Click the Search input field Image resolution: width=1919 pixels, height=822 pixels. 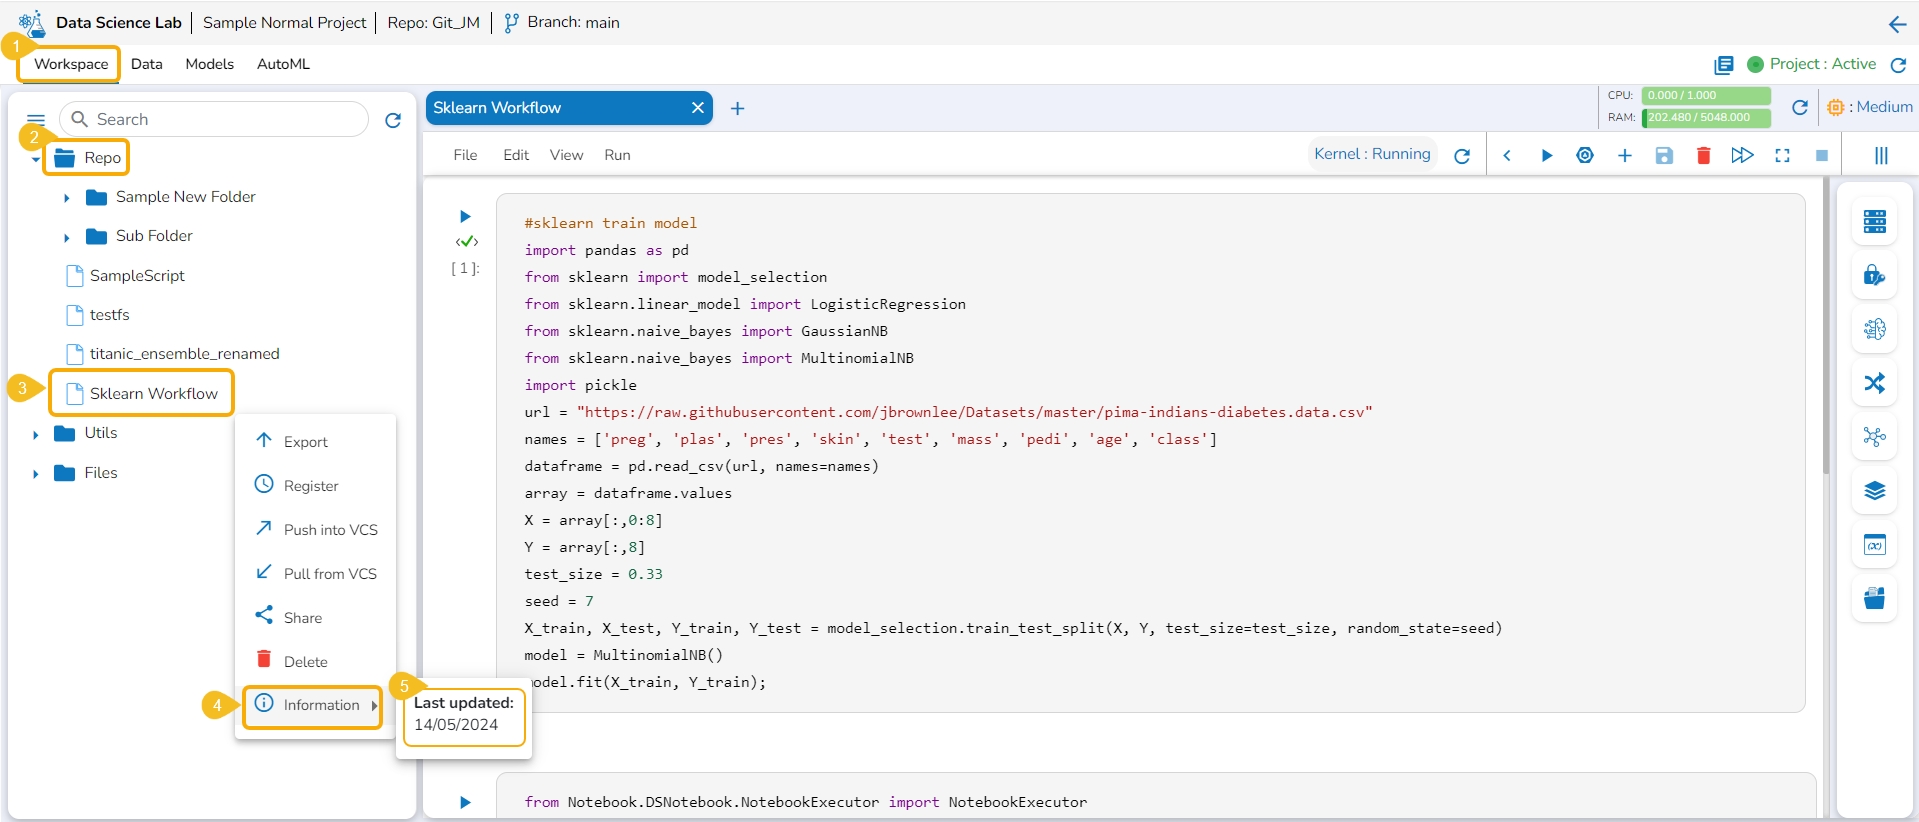coord(225,119)
